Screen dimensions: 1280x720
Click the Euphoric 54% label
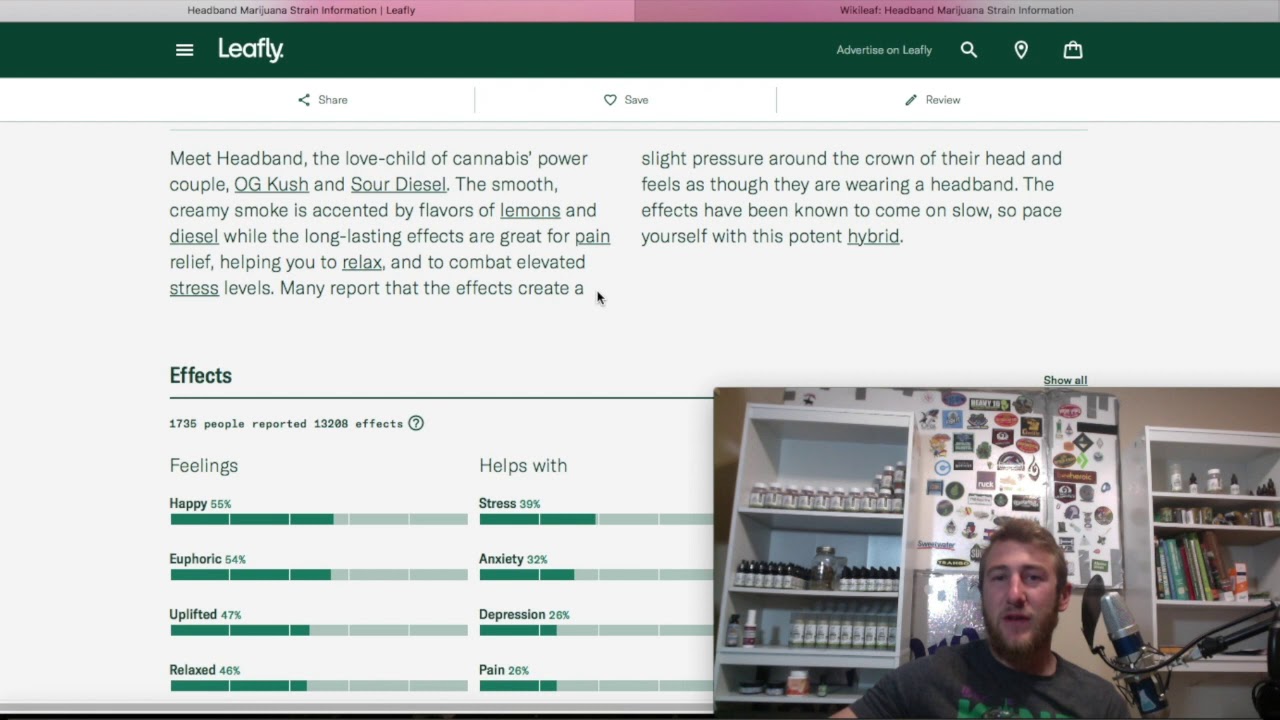[207, 559]
